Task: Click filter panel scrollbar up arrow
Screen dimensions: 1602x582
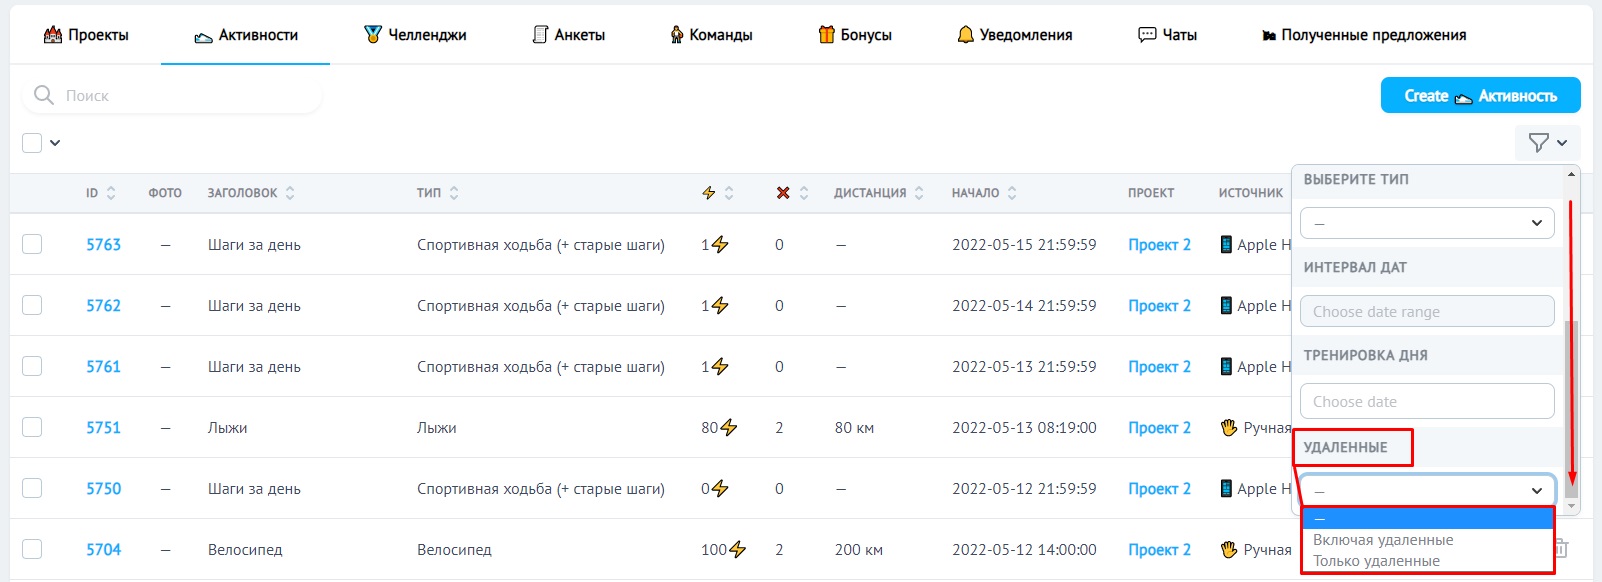Action: point(1571,174)
